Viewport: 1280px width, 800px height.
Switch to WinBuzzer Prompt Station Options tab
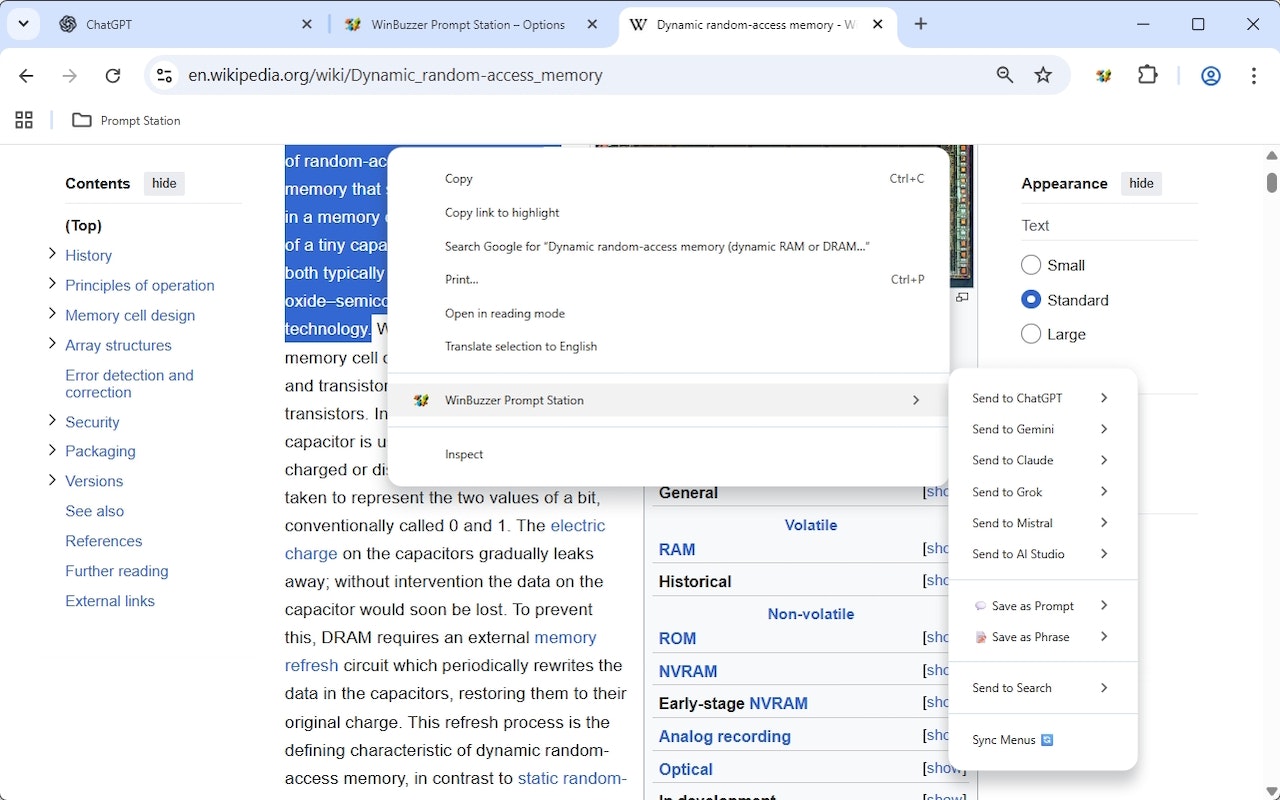(470, 24)
